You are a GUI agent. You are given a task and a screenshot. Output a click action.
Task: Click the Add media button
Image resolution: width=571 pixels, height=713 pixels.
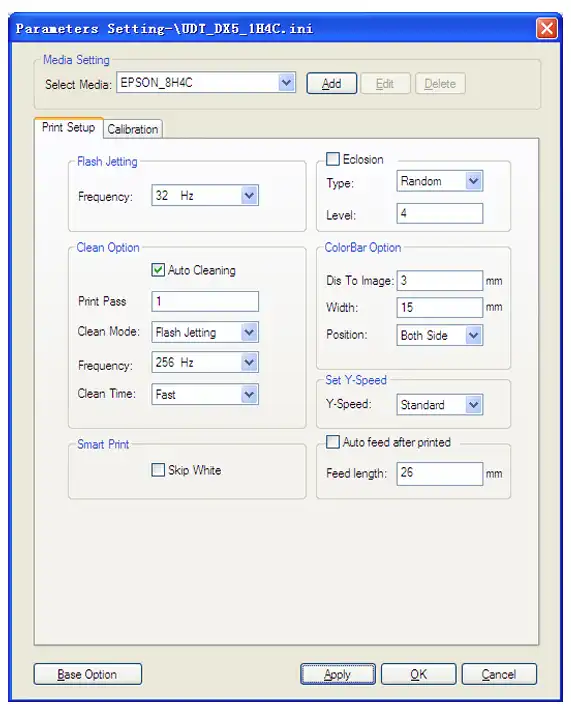[331, 84]
